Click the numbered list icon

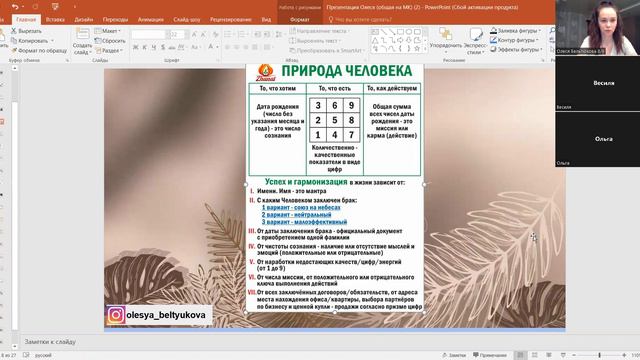tap(242, 35)
